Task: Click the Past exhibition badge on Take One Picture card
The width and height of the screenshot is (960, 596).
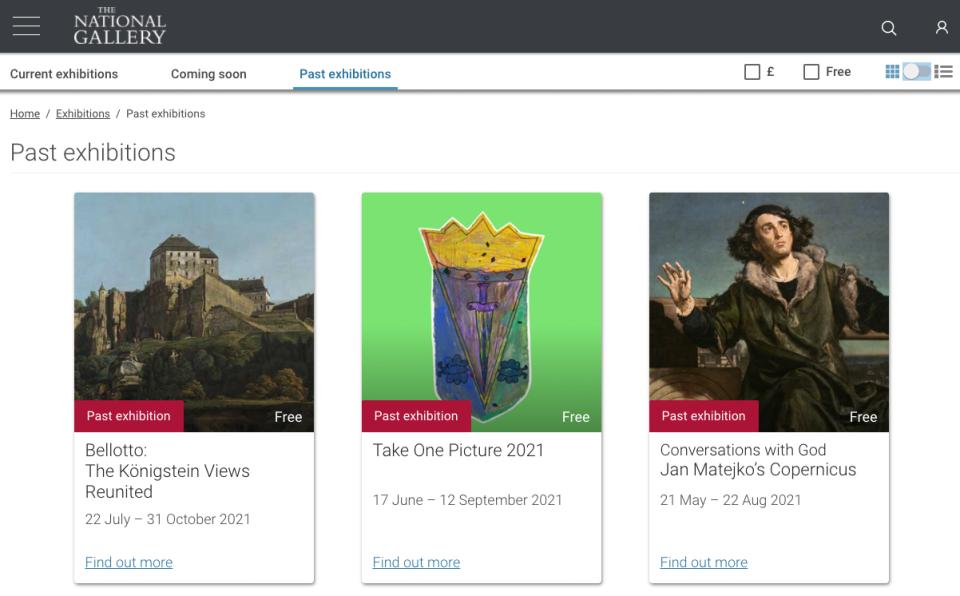Action: [416, 416]
